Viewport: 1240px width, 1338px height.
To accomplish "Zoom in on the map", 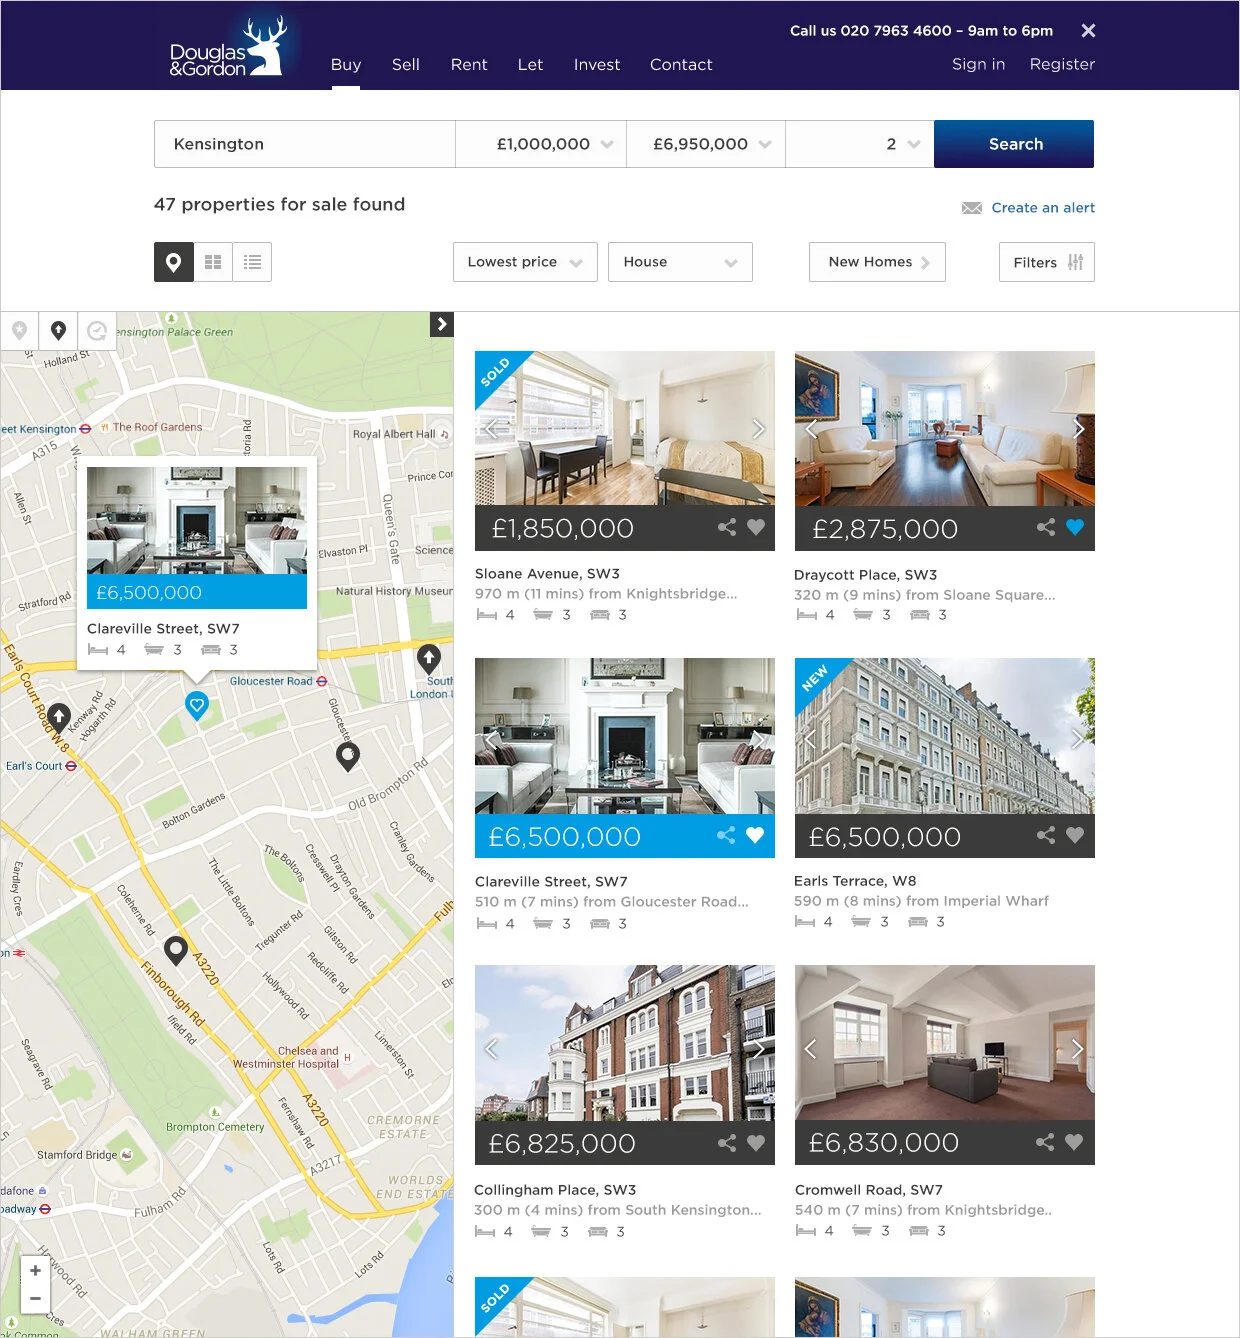I will 35,1271.
